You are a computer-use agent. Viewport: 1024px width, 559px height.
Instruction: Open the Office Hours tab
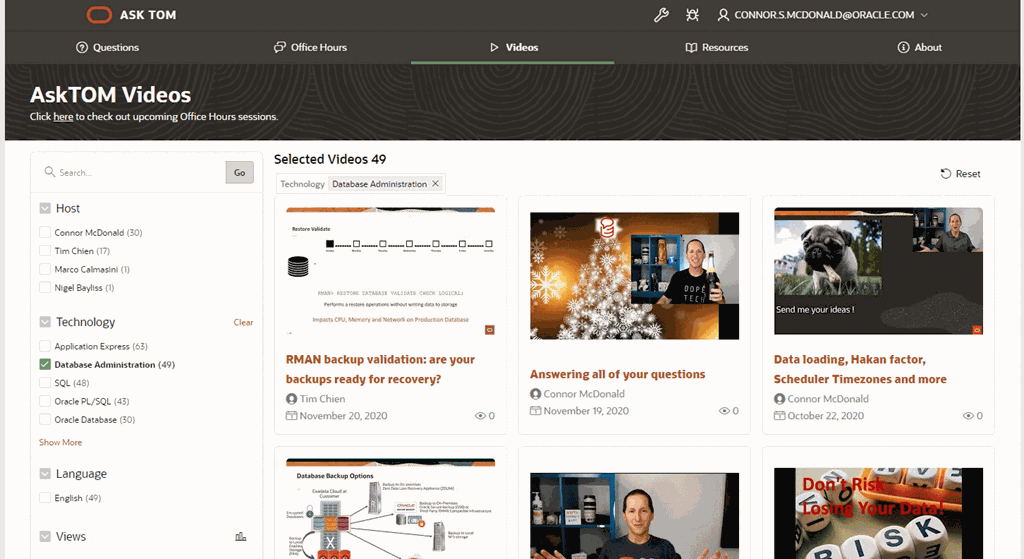click(310, 47)
